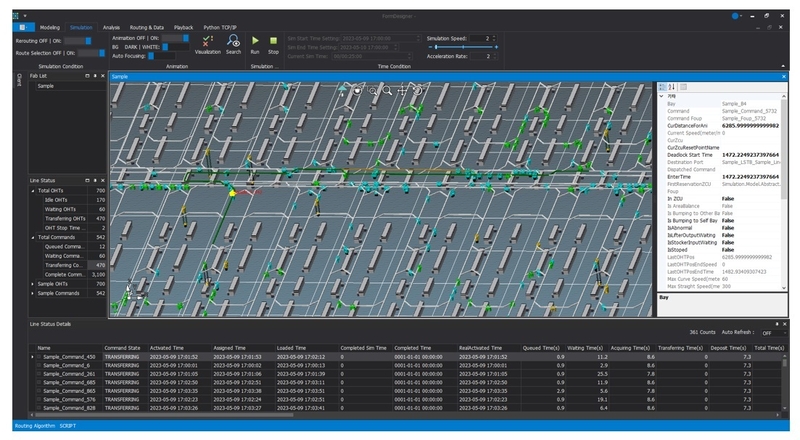This screenshot has width=800, height=440.
Task: Pin the Line Status Details panel
Action: pyautogui.click(x=777, y=324)
